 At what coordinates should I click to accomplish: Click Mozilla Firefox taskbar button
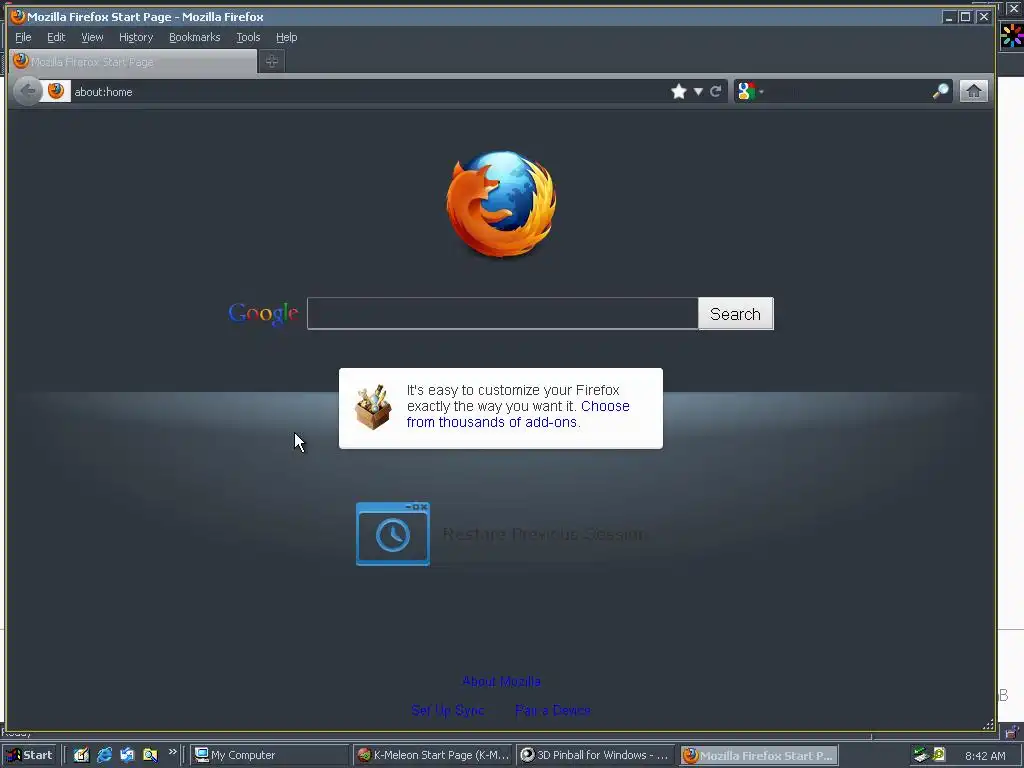(x=759, y=755)
